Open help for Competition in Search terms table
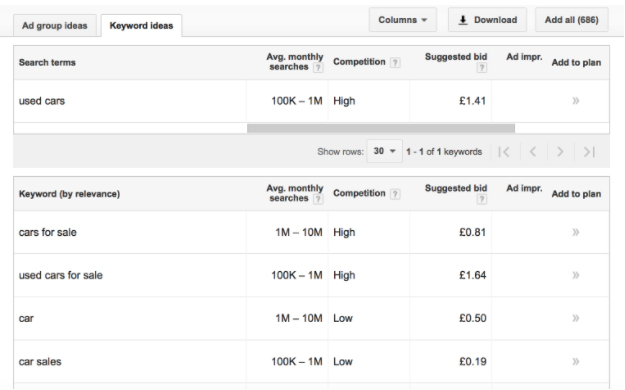The width and height of the screenshot is (625, 390). tap(395, 63)
